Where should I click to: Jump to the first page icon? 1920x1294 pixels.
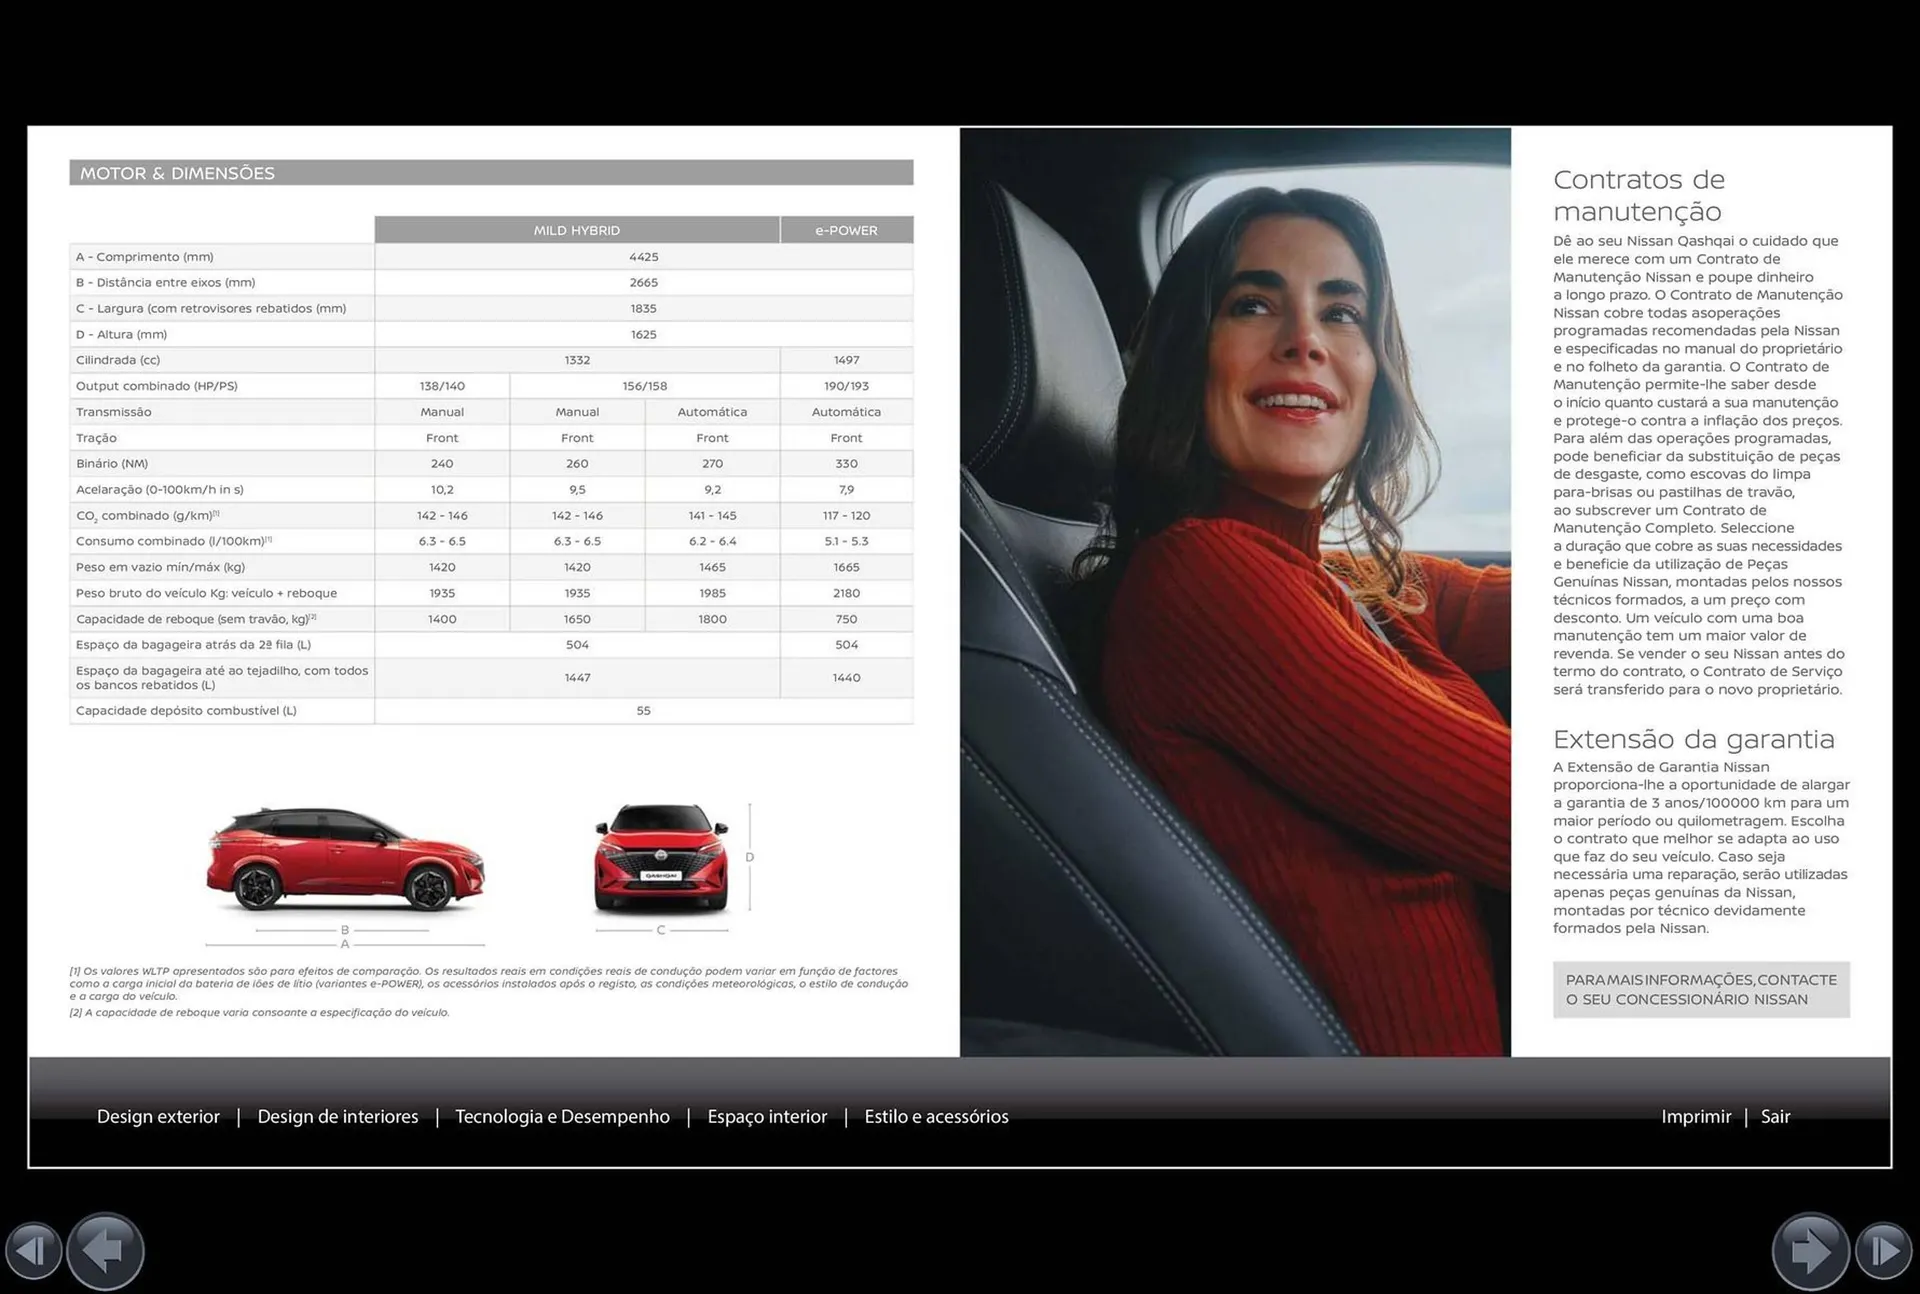pyautogui.click(x=34, y=1251)
